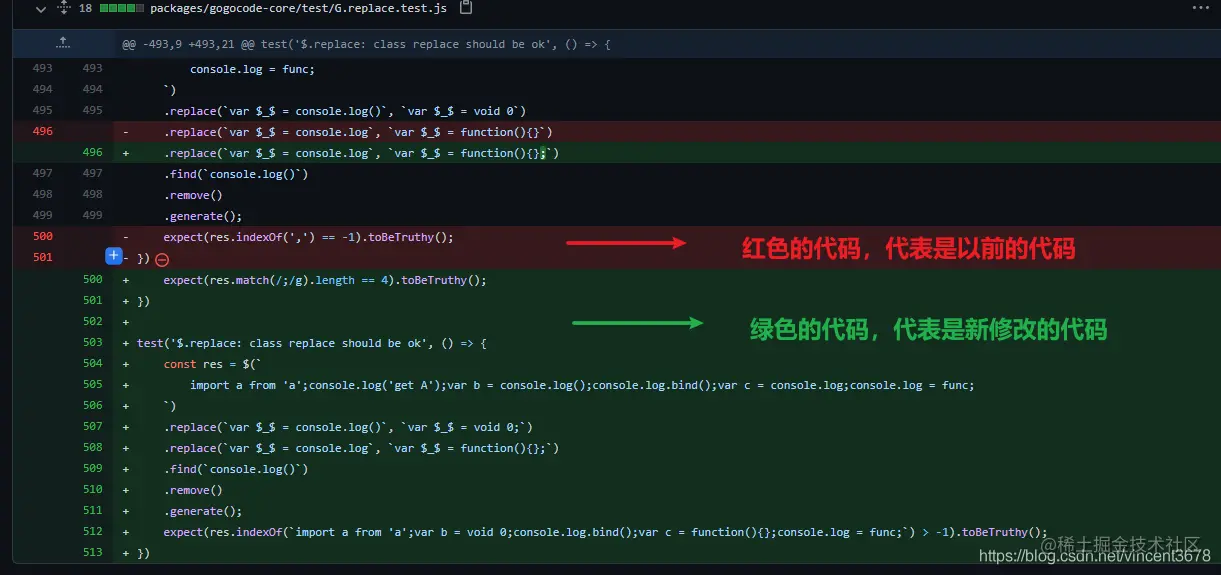Screen dimensions: 1221x575
Task: Click added 'test('$.replace: class replace...' on line 503
Action: [311, 343]
